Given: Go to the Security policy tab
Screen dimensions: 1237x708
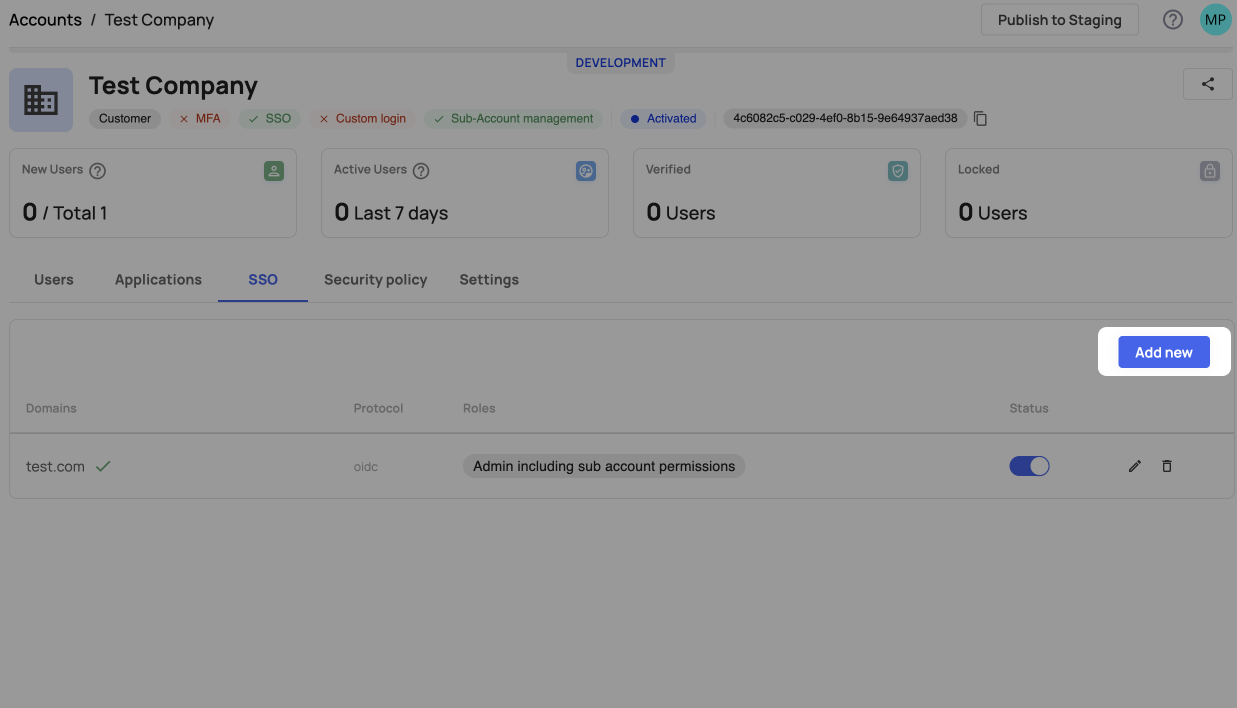Looking at the screenshot, I should [375, 280].
